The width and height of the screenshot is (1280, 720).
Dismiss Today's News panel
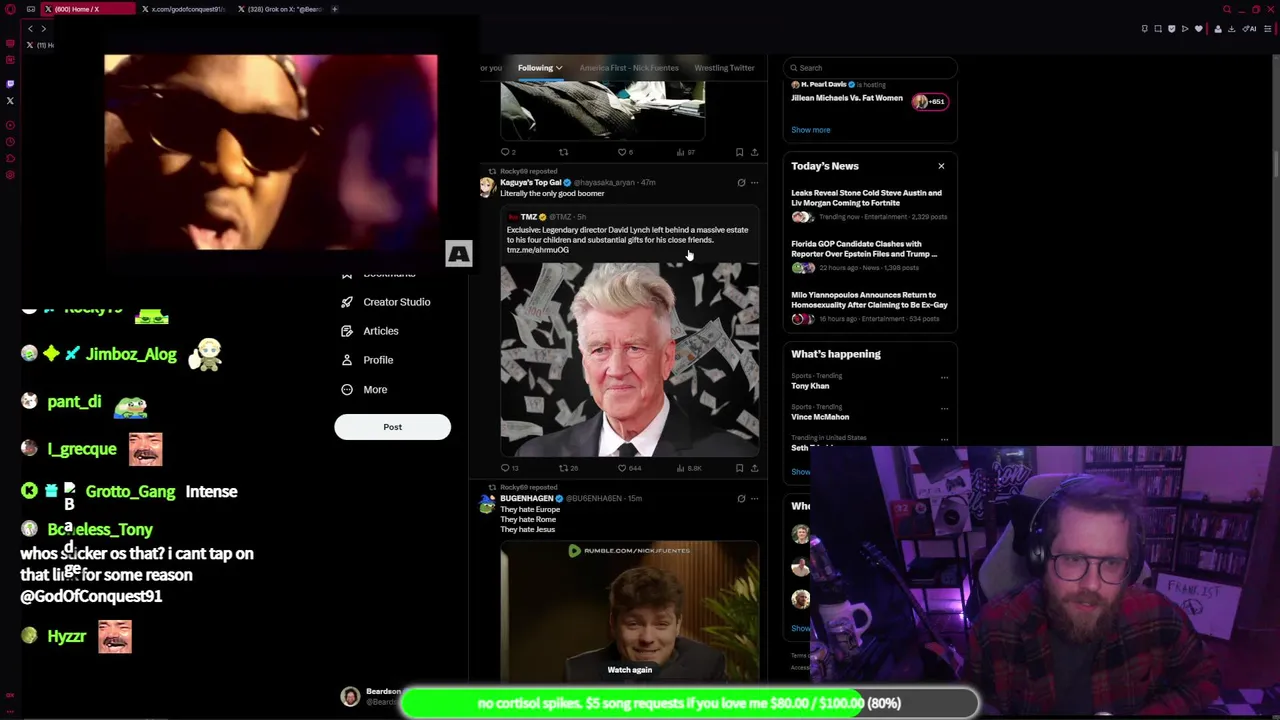941,166
